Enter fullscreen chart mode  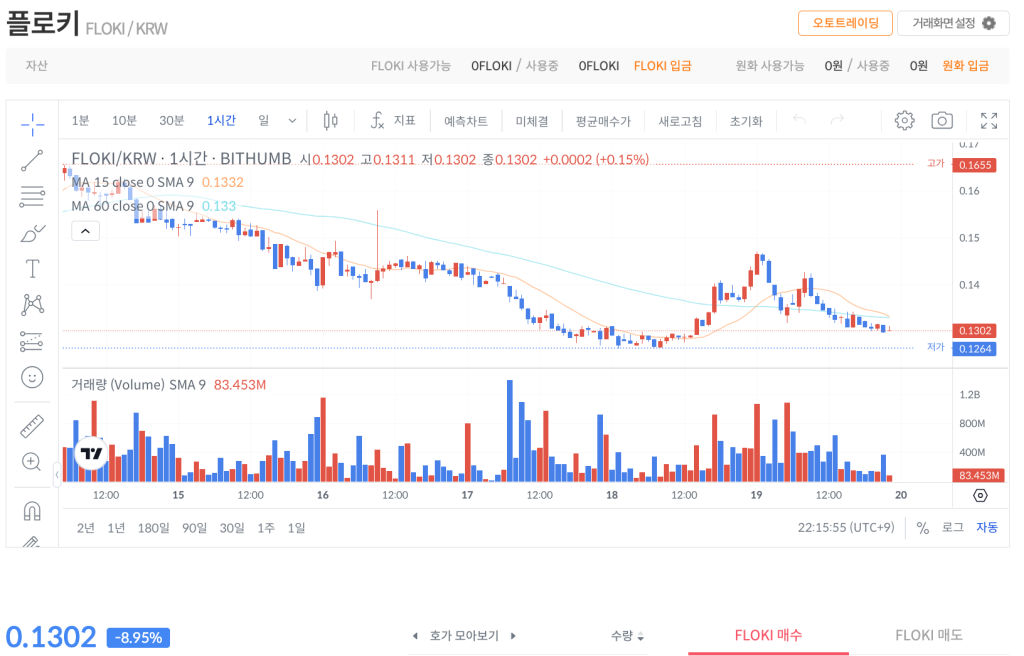988,121
